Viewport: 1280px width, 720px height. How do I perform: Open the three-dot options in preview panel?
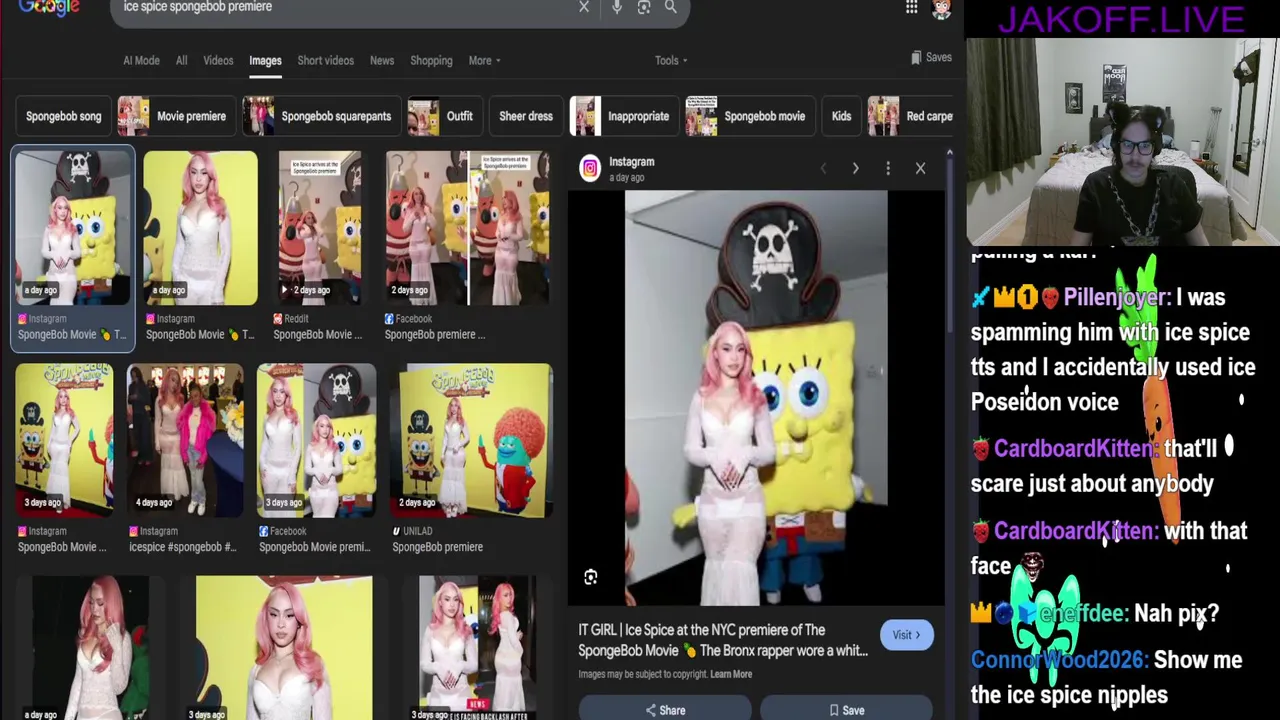887,168
